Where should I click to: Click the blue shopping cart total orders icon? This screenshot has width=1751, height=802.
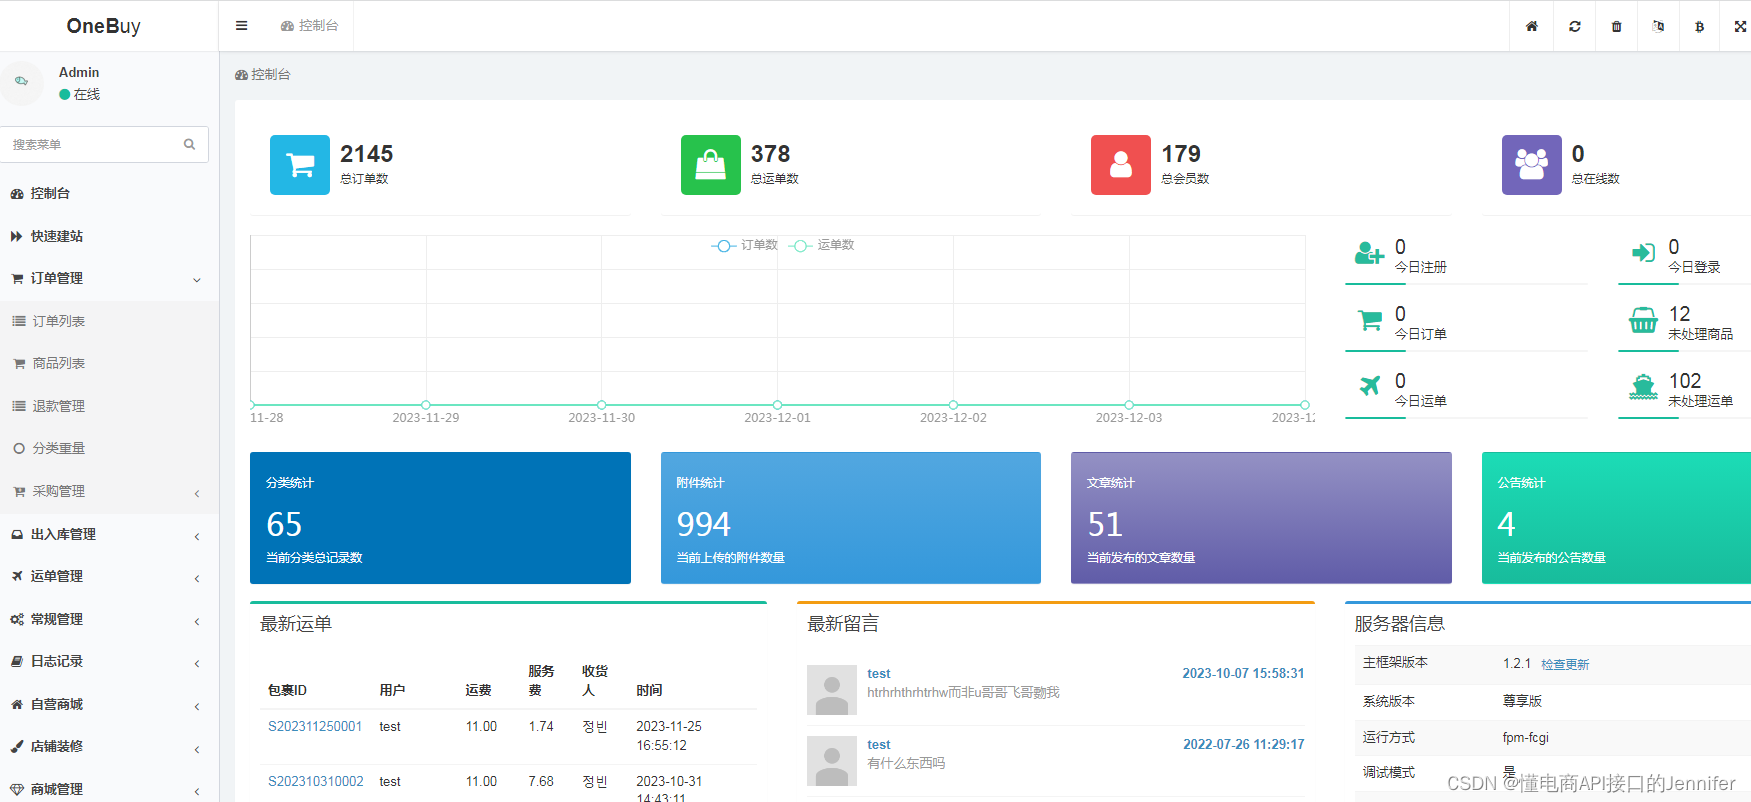click(x=300, y=165)
